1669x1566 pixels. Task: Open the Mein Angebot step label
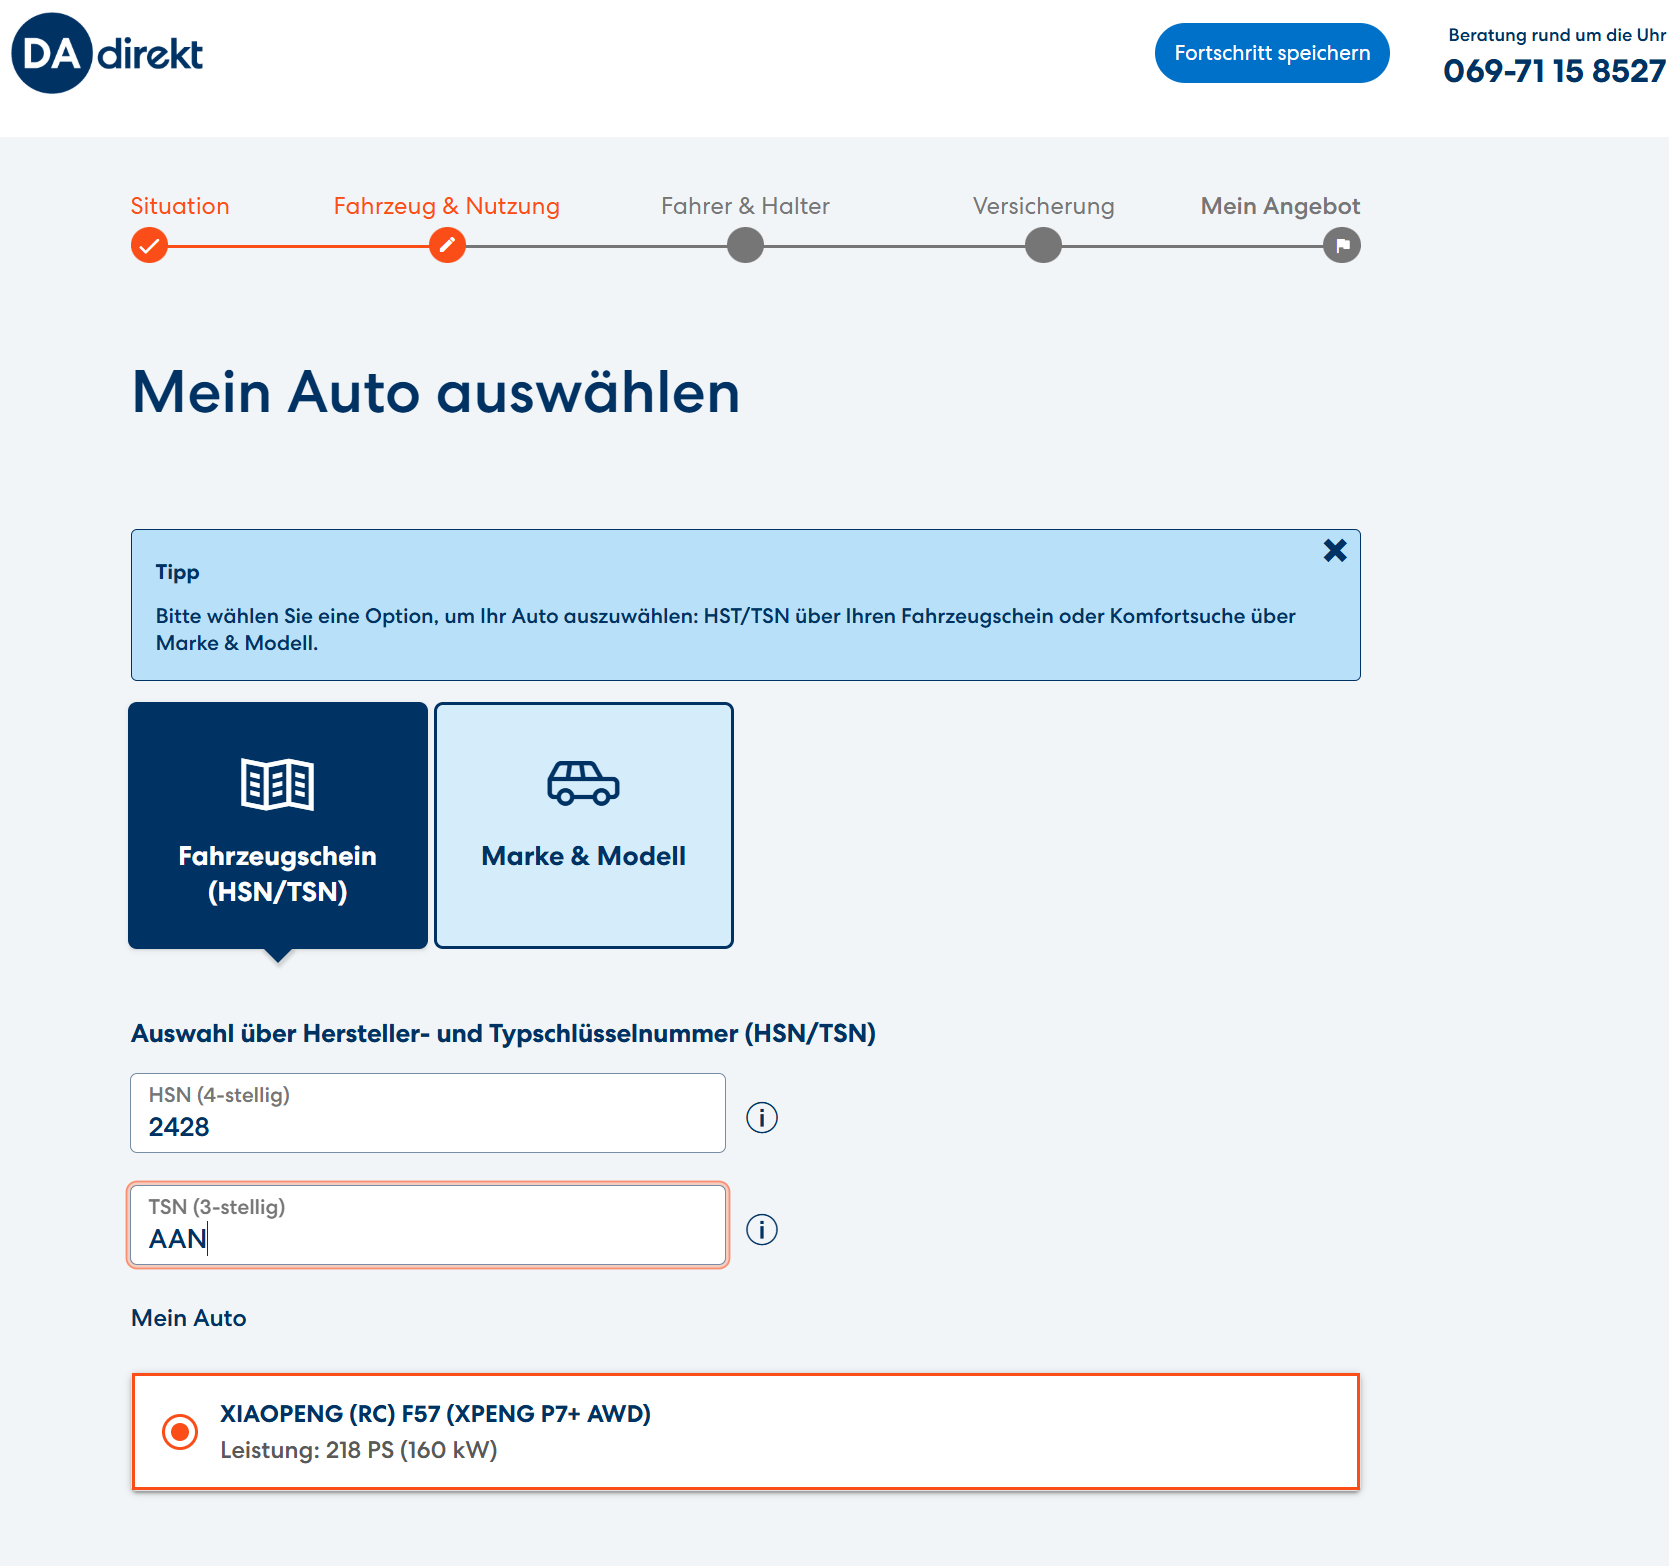click(1280, 206)
